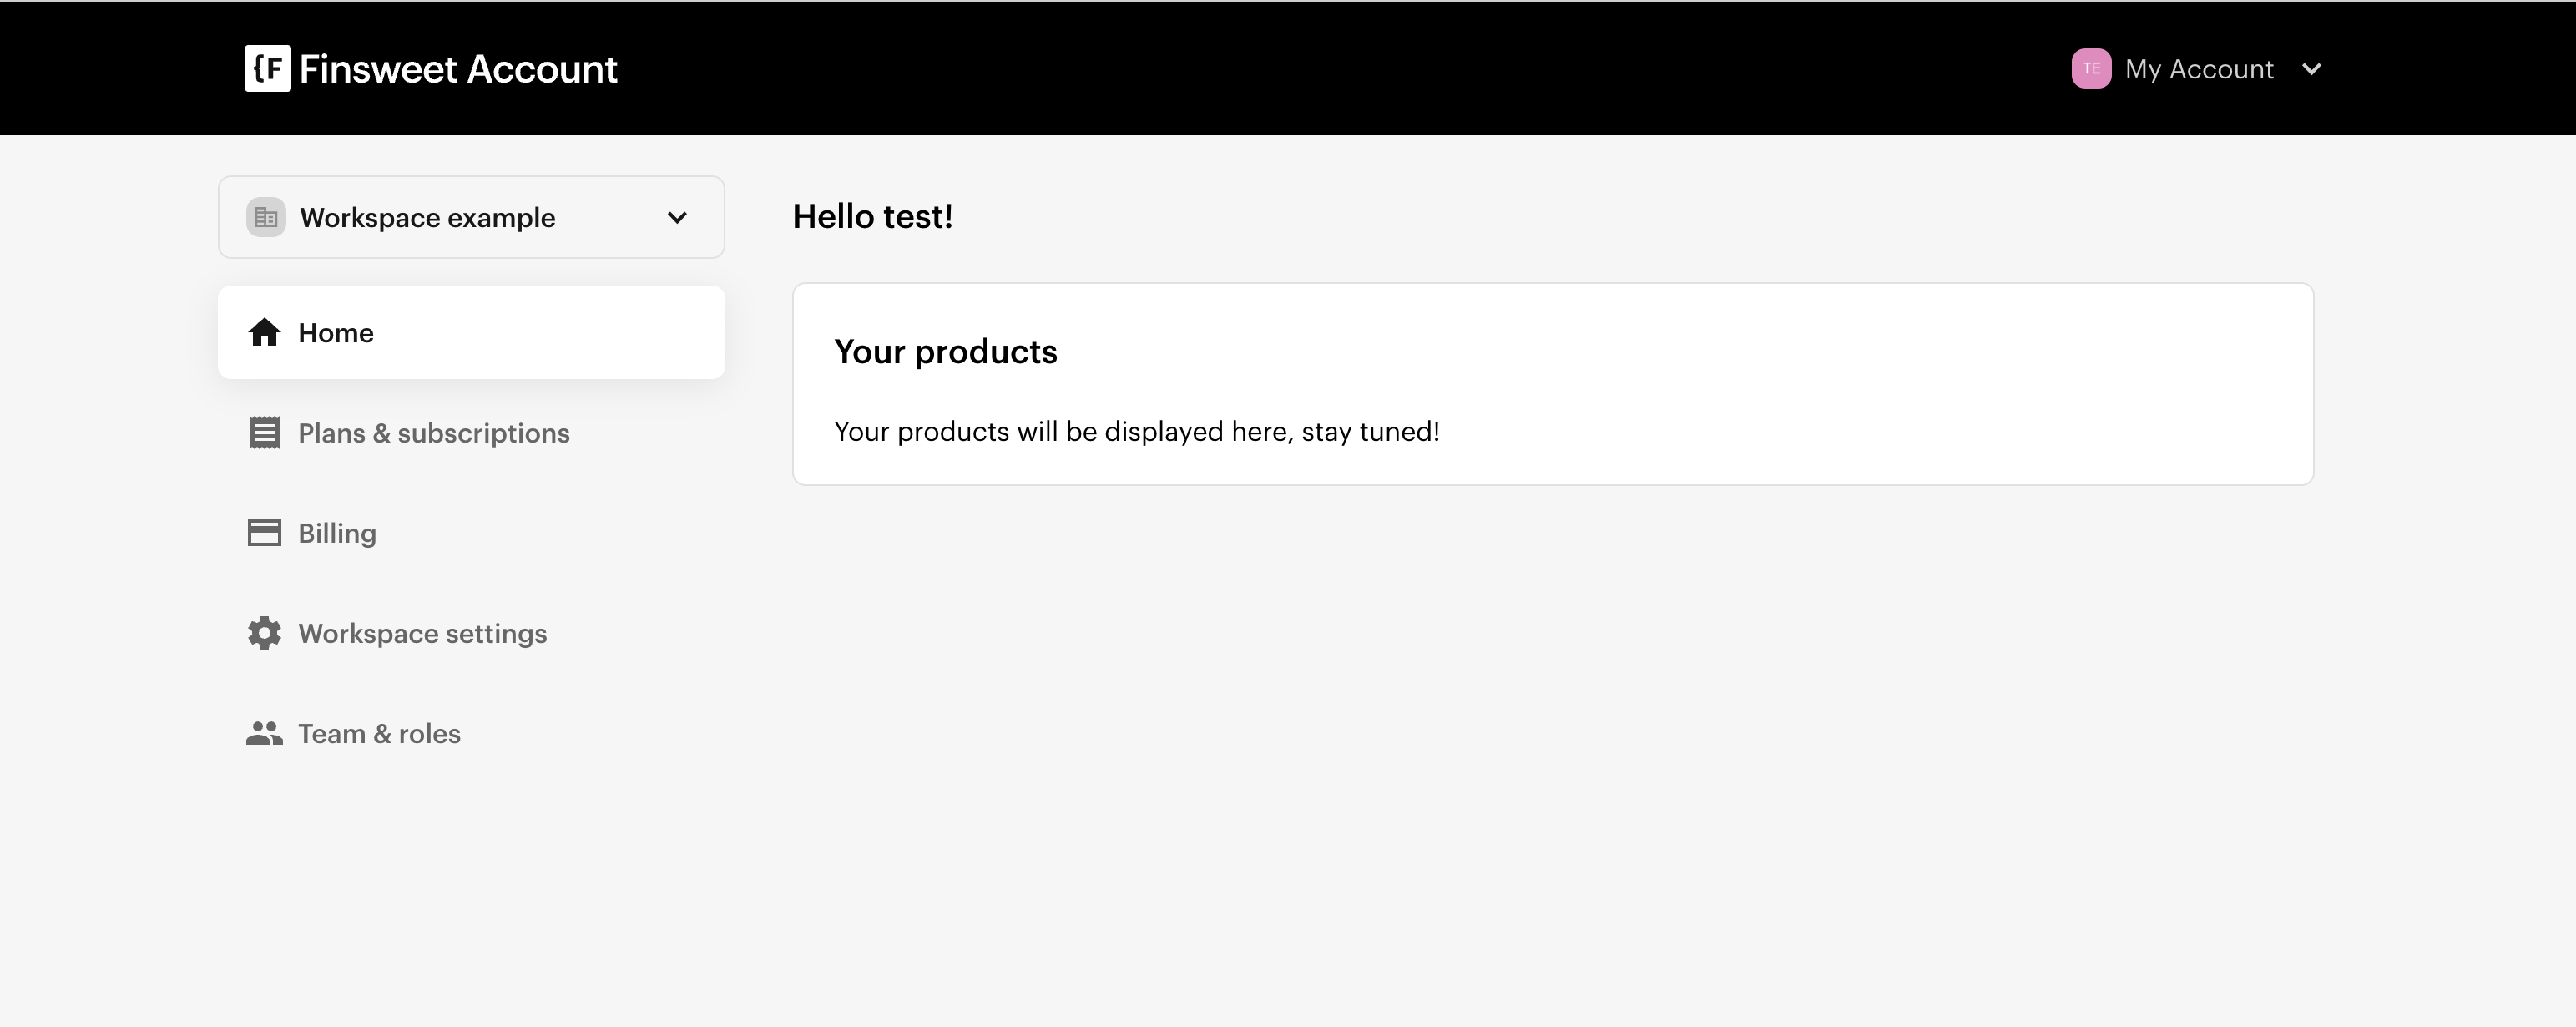
Task: Click the Billing credit card icon
Action: pos(264,533)
